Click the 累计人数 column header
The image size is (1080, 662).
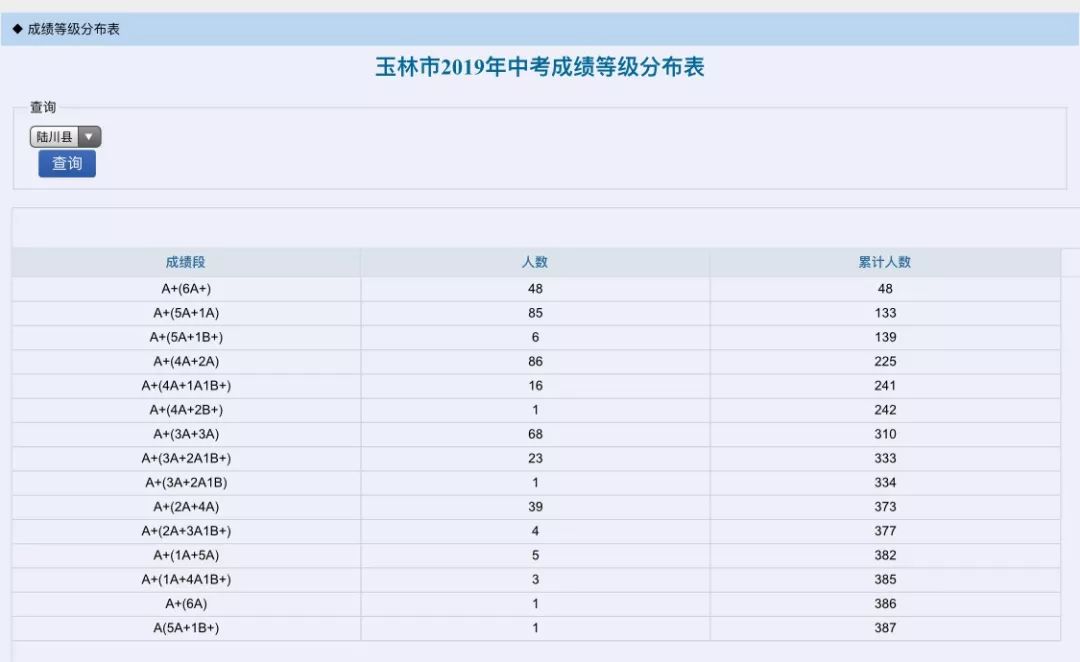[x=884, y=262]
